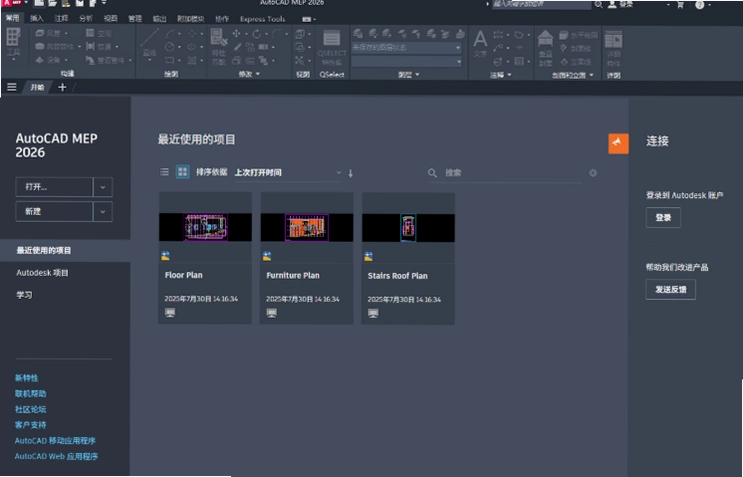Viewport: 743px width, 477px height.
Task: Select the Circle drawing tool
Action: pos(170,47)
